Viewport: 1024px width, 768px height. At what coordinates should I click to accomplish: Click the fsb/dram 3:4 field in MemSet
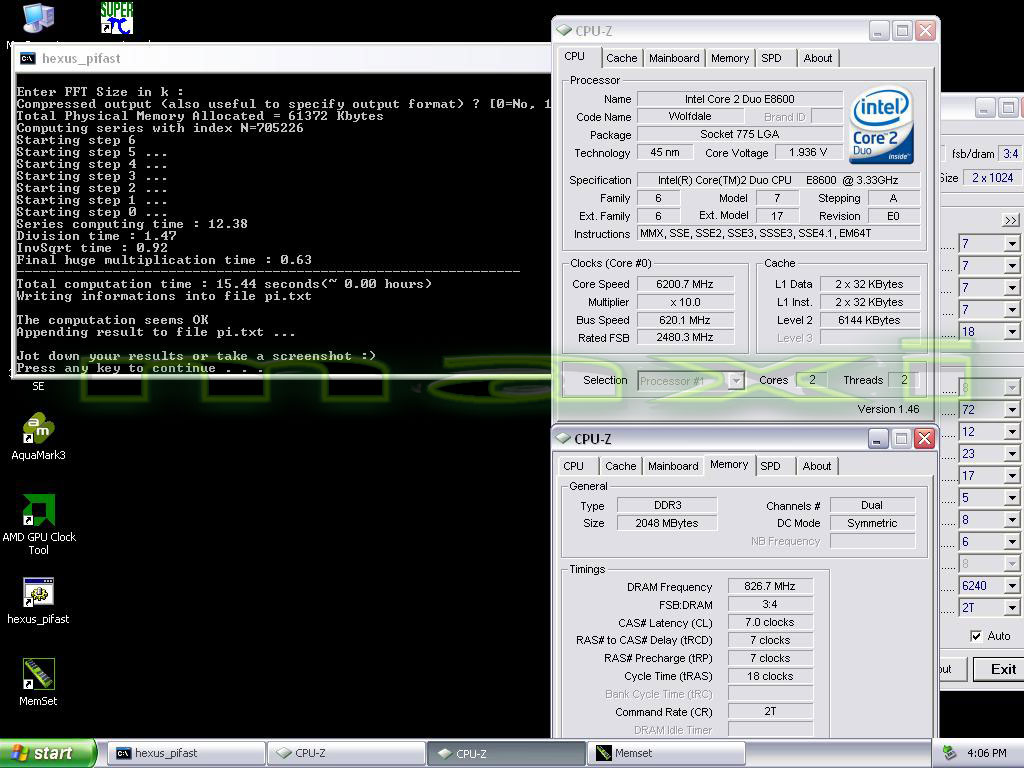[x=1011, y=153]
